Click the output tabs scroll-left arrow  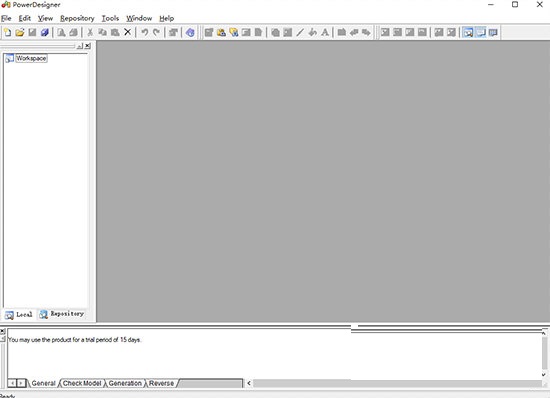12,383
